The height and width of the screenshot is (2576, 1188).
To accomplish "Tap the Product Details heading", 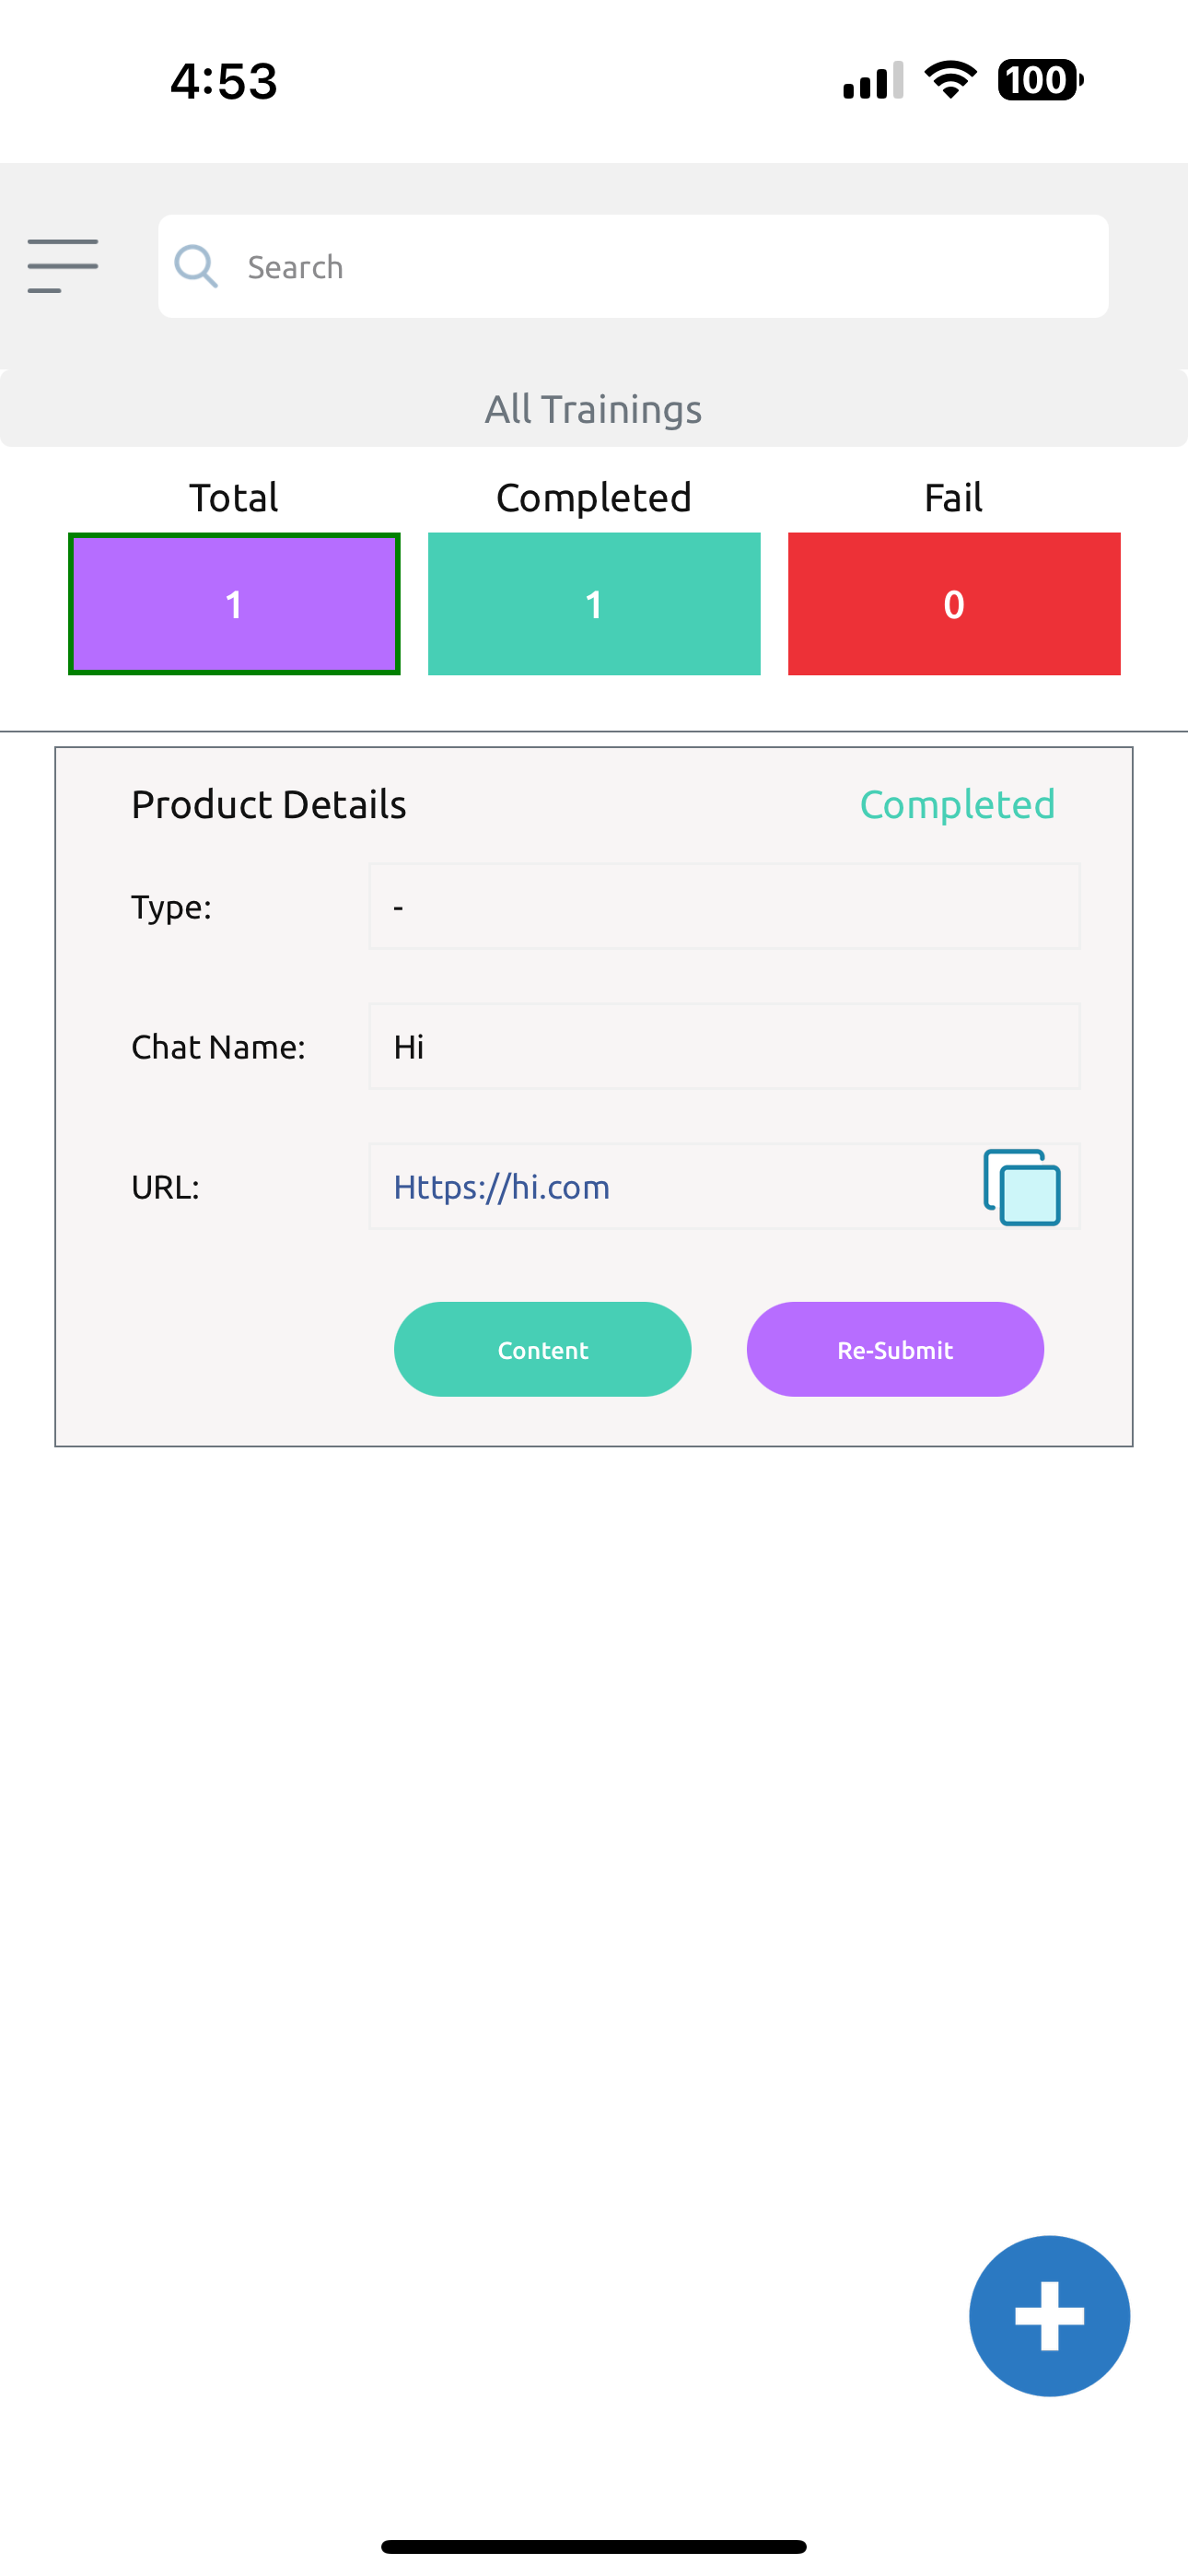I will [x=269, y=804].
